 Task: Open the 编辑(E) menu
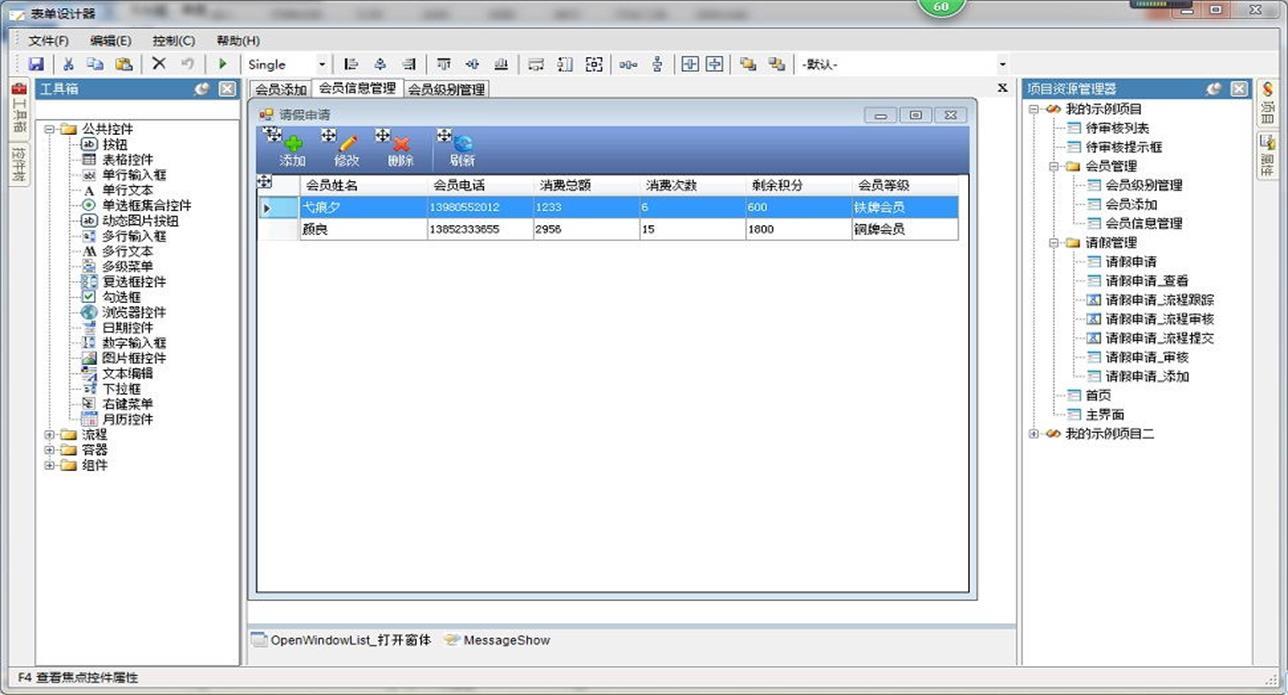point(110,41)
